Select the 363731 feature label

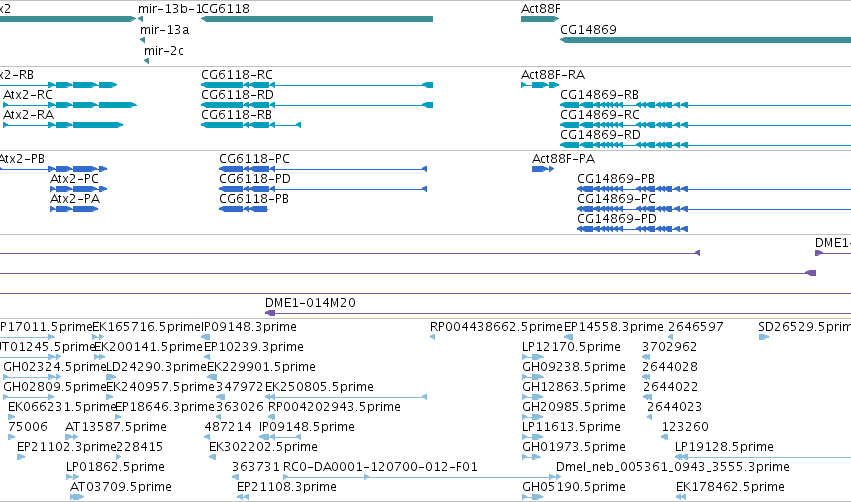click(256, 468)
